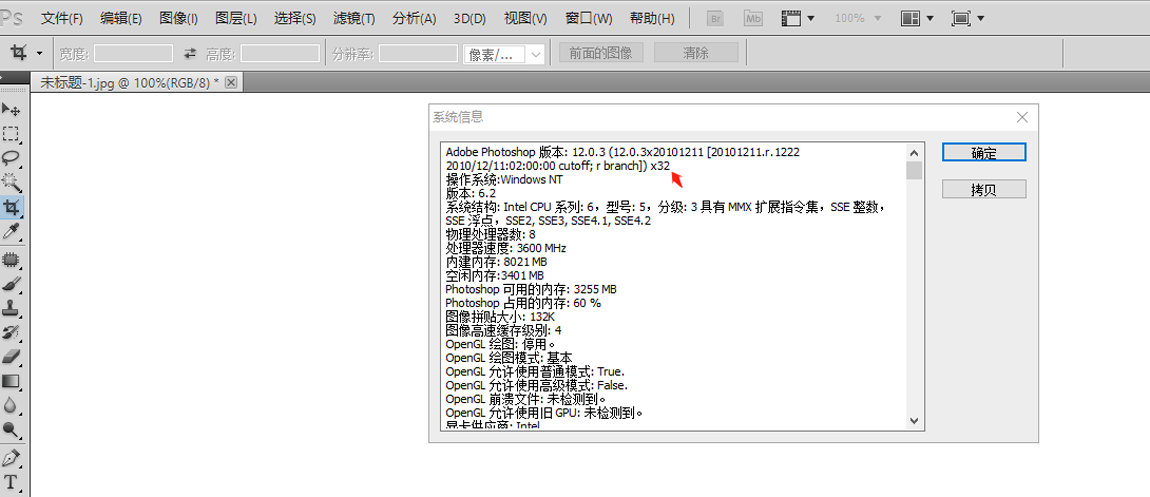This screenshot has width=1150, height=497.
Task: Open the 图像(I) menu
Action: tap(179, 18)
